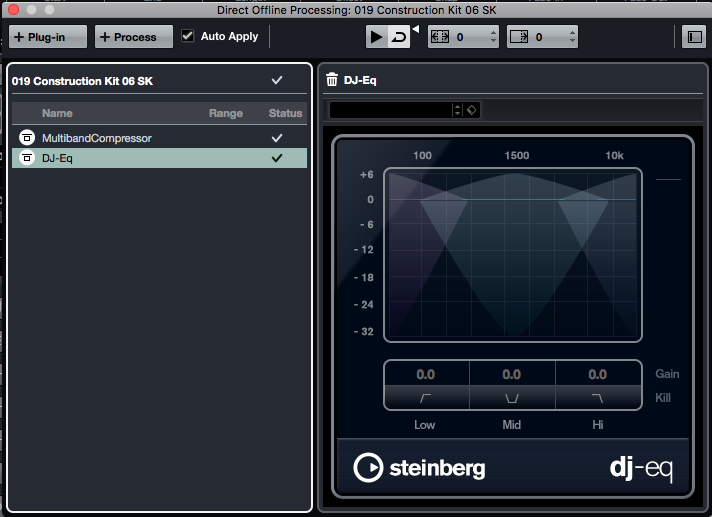Activate the Hi band kill switch
This screenshot has height=517, width=712.
598,398
